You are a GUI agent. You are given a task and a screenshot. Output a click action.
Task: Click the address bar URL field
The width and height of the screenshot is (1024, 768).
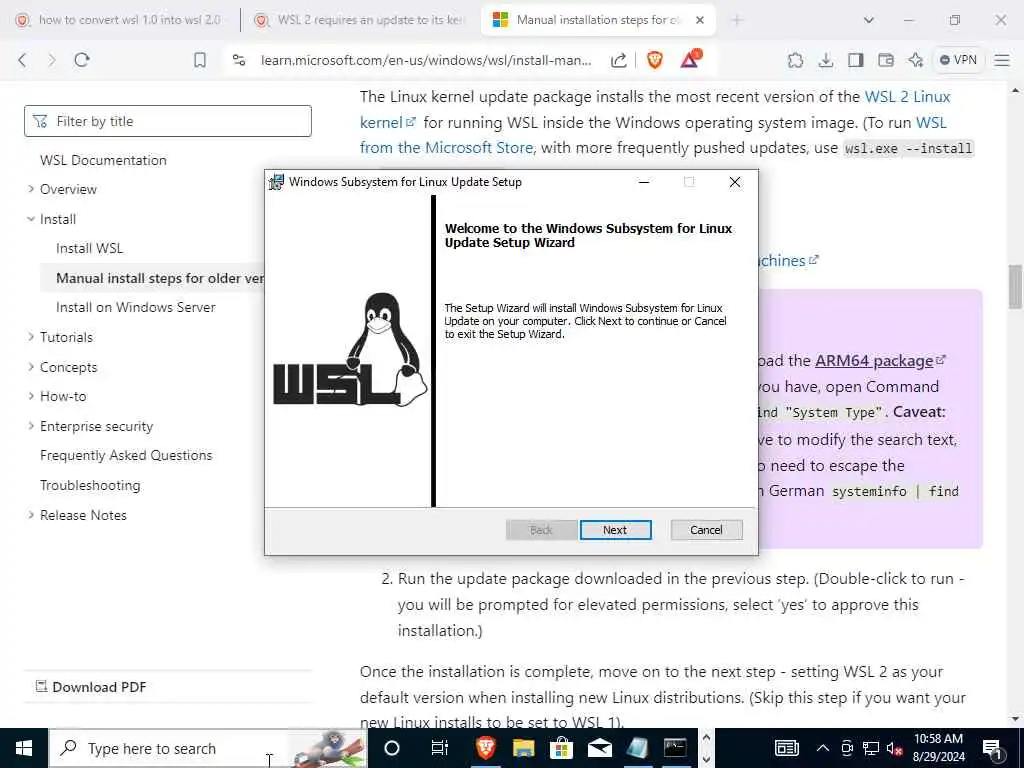[426, 60]
